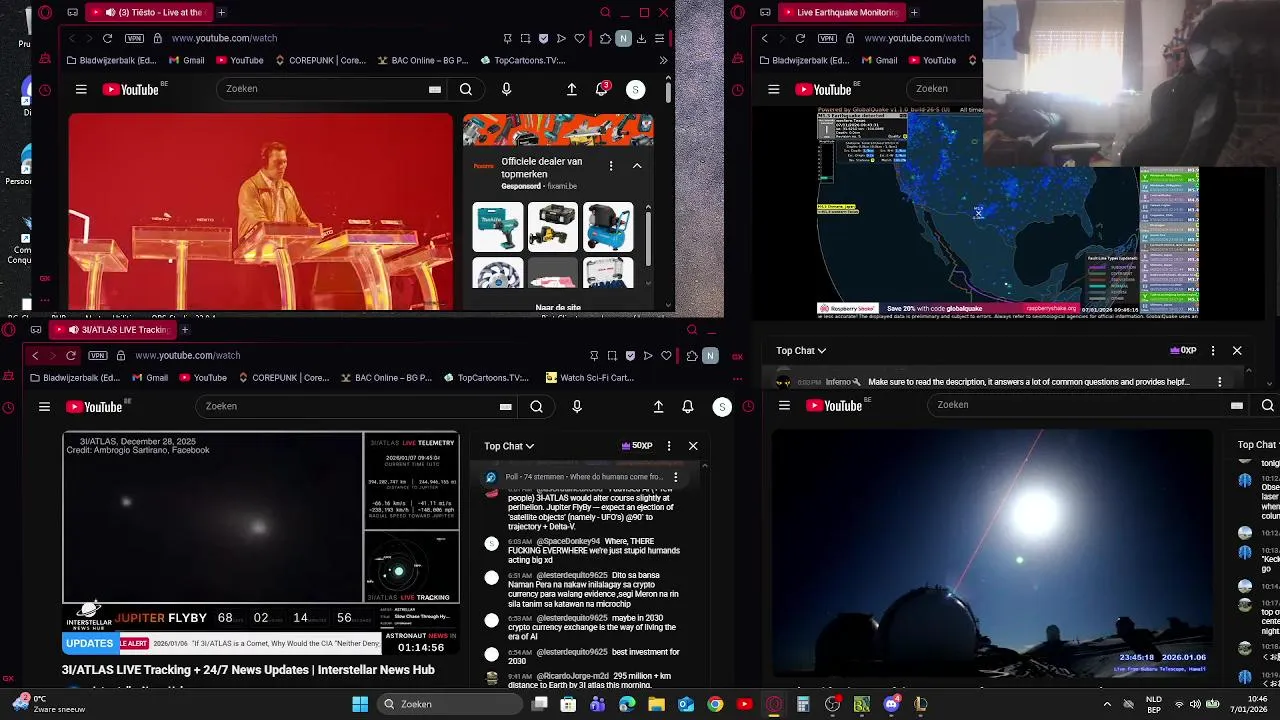Click pin icon in Tiësto window address bar

coord(509,38)
